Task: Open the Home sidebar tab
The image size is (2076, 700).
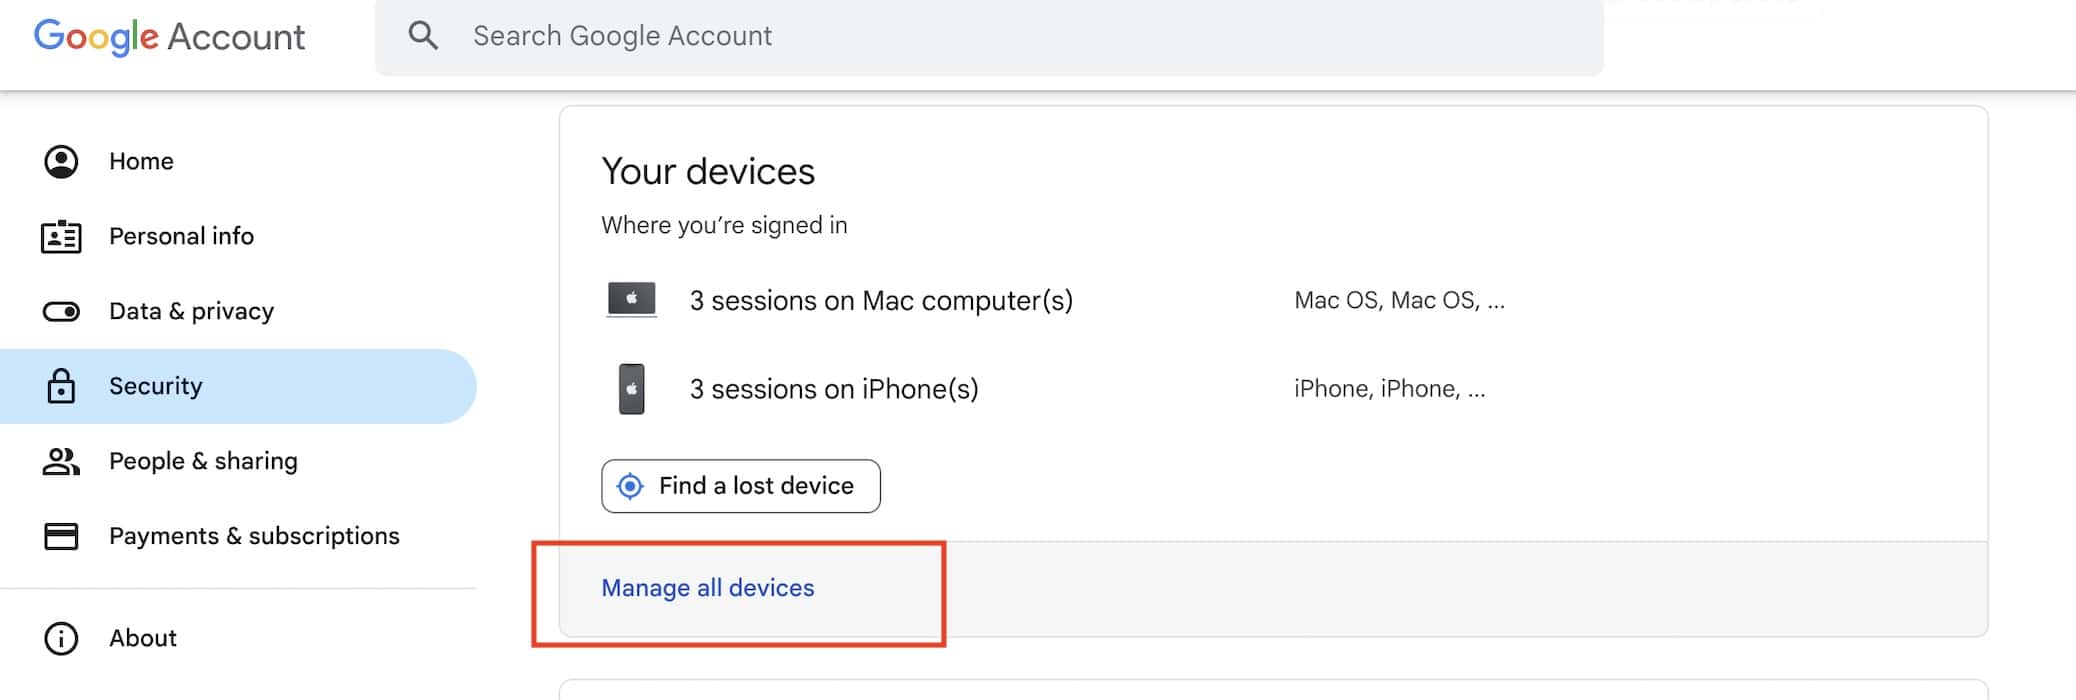Action: pos(141,161)
